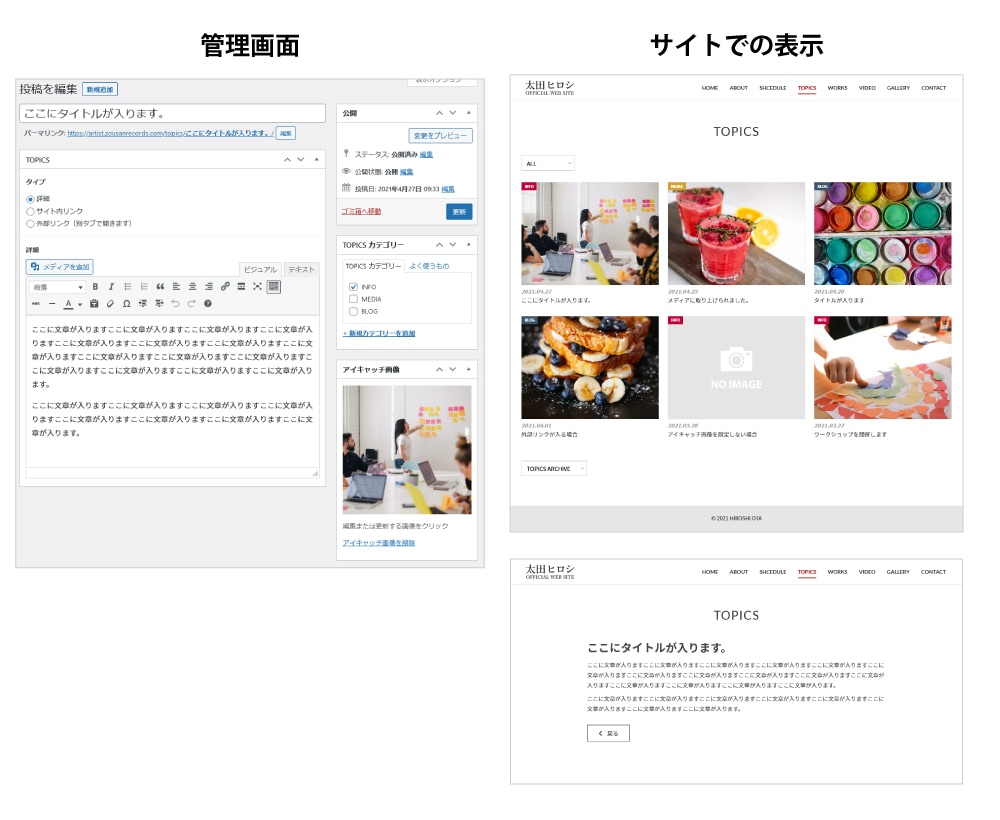This screenshot has width=1000, height=820.
Task: Collapse the 公開 publish panel
Action: [x=469, y=113]
